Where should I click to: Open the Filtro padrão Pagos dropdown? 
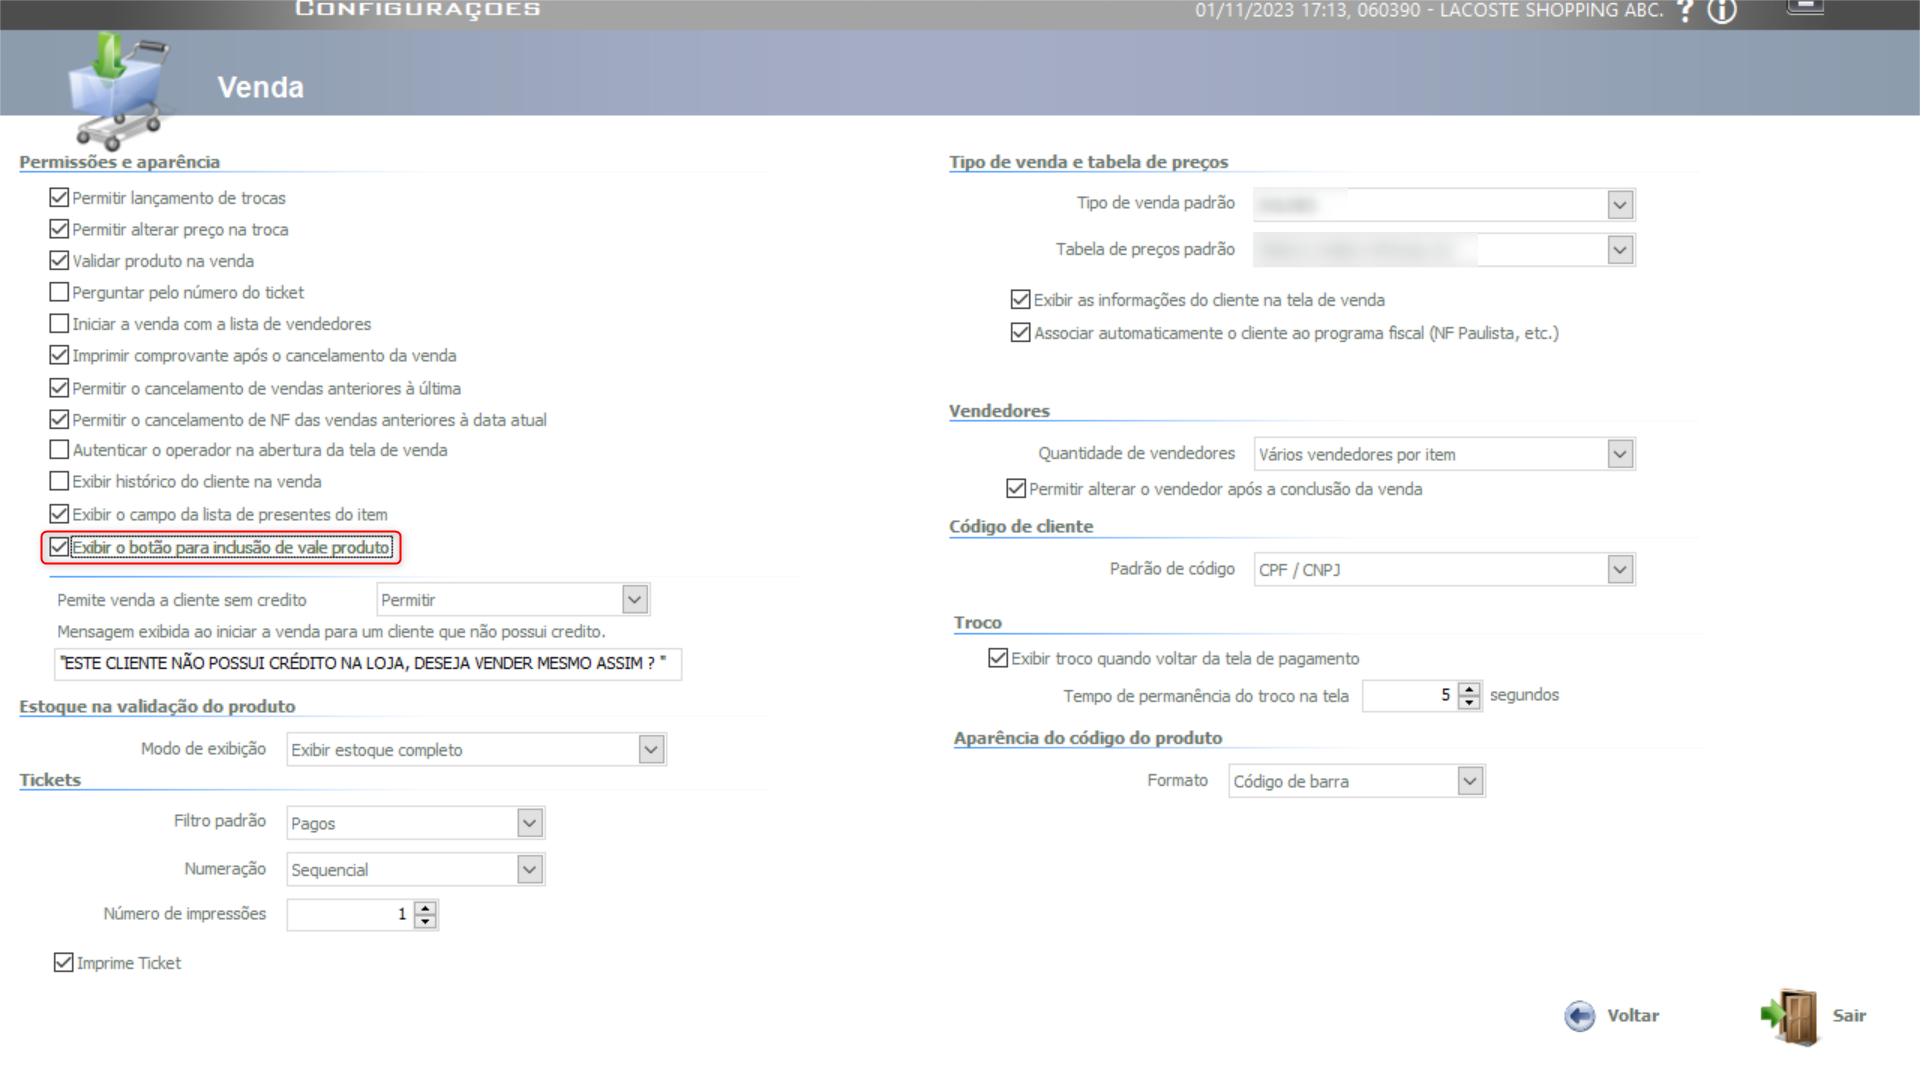tap(530, 823)
